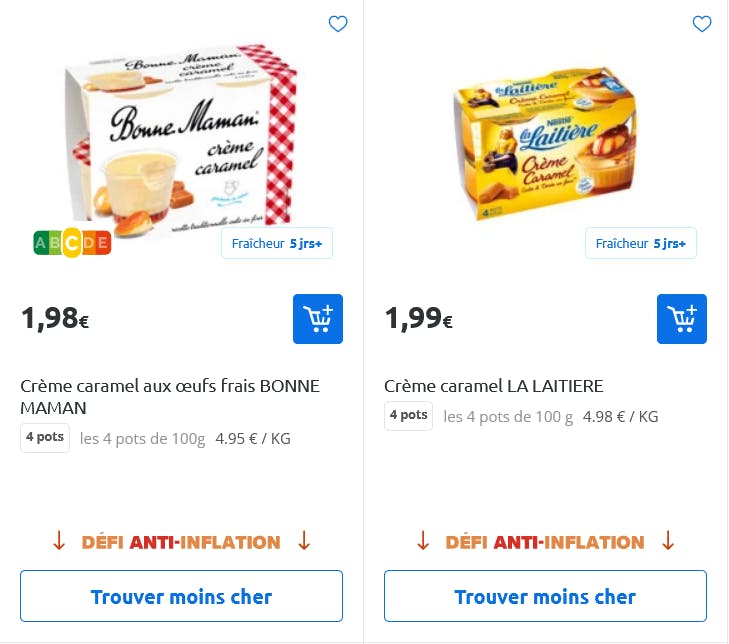Click the 4.95 € / KG unit price

253,438
